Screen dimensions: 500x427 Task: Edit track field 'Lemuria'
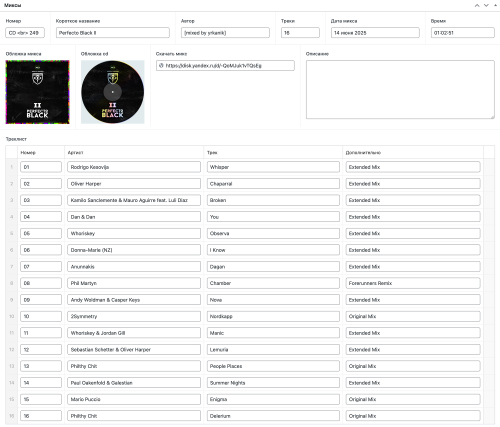(273, 350)
